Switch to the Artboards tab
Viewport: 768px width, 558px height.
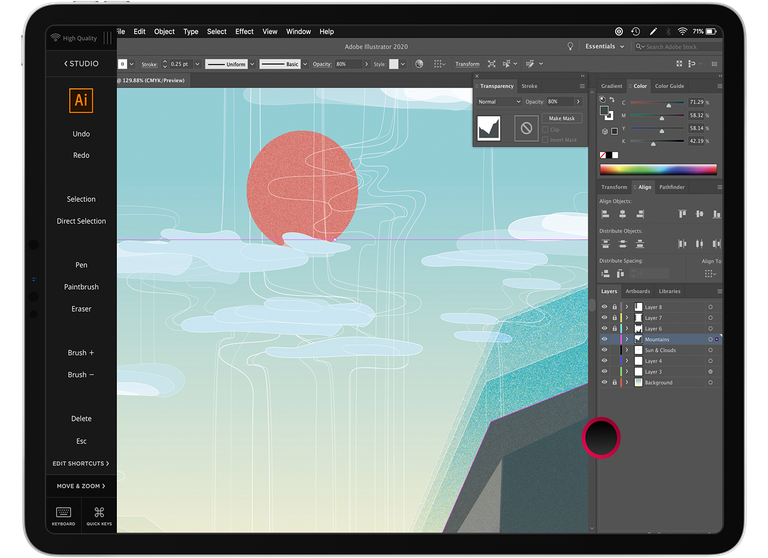pos(637,291)
